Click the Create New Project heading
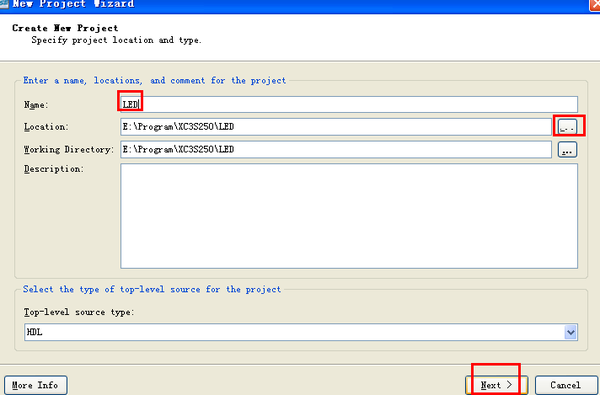Image resolution: width=600 pixels, height=395 pixels. point(65,28)
